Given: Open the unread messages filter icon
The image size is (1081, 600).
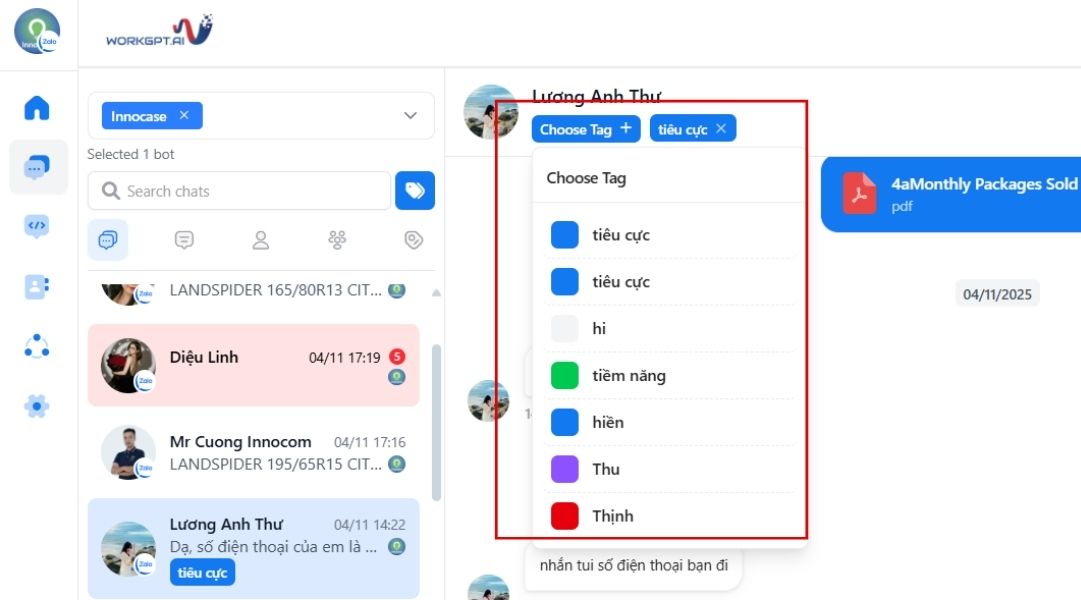Looking at the screenshot, I should click(x=183, y=240).
